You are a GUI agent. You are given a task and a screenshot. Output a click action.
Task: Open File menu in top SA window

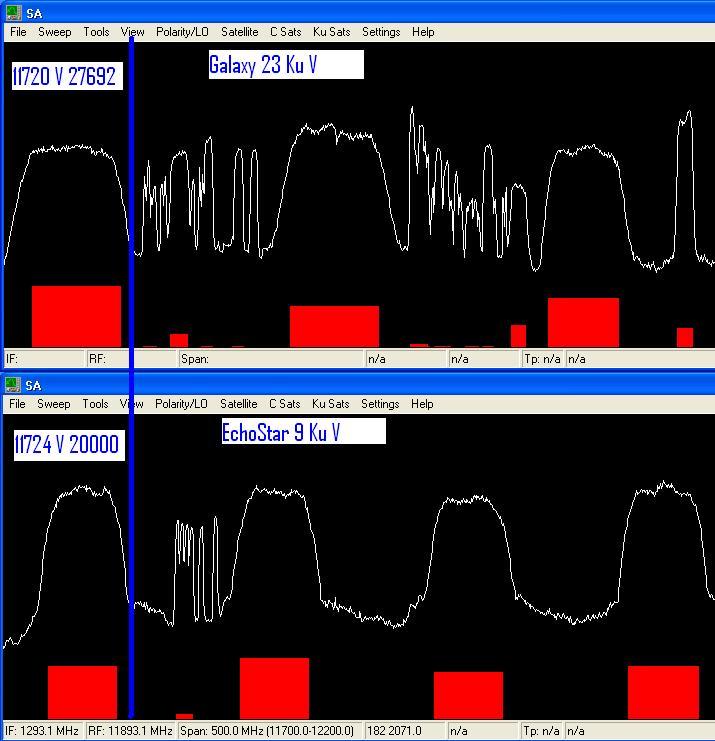(18, 32)
